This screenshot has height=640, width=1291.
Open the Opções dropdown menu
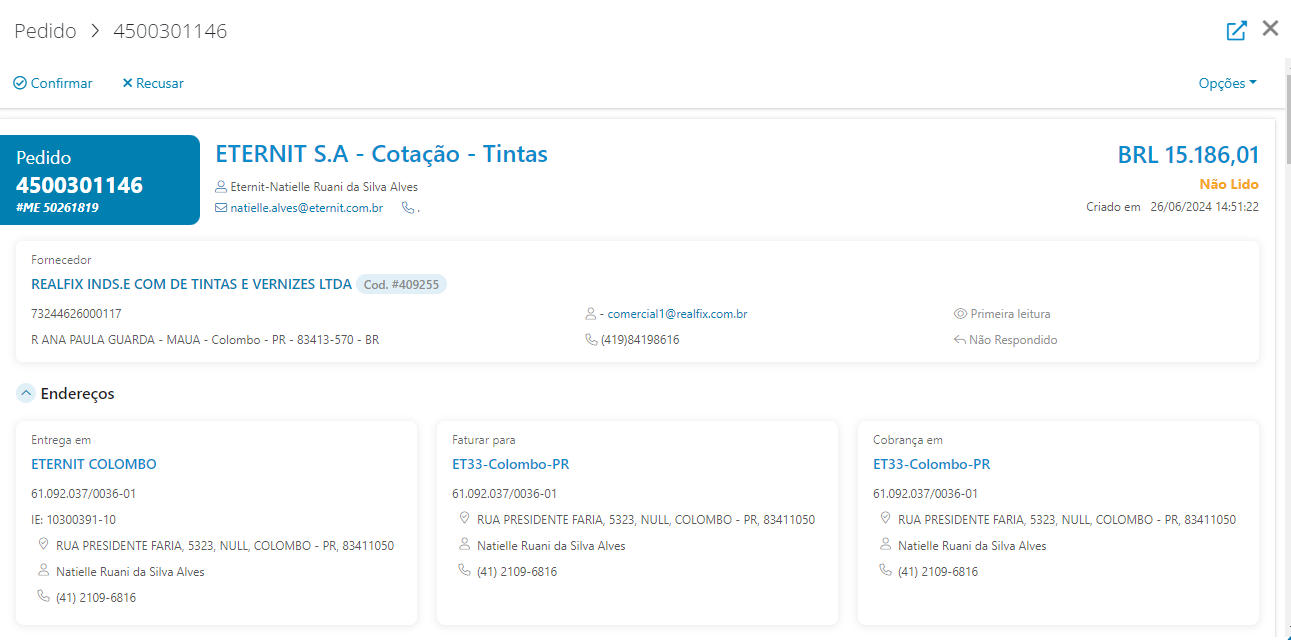(x=1227, y=83)
